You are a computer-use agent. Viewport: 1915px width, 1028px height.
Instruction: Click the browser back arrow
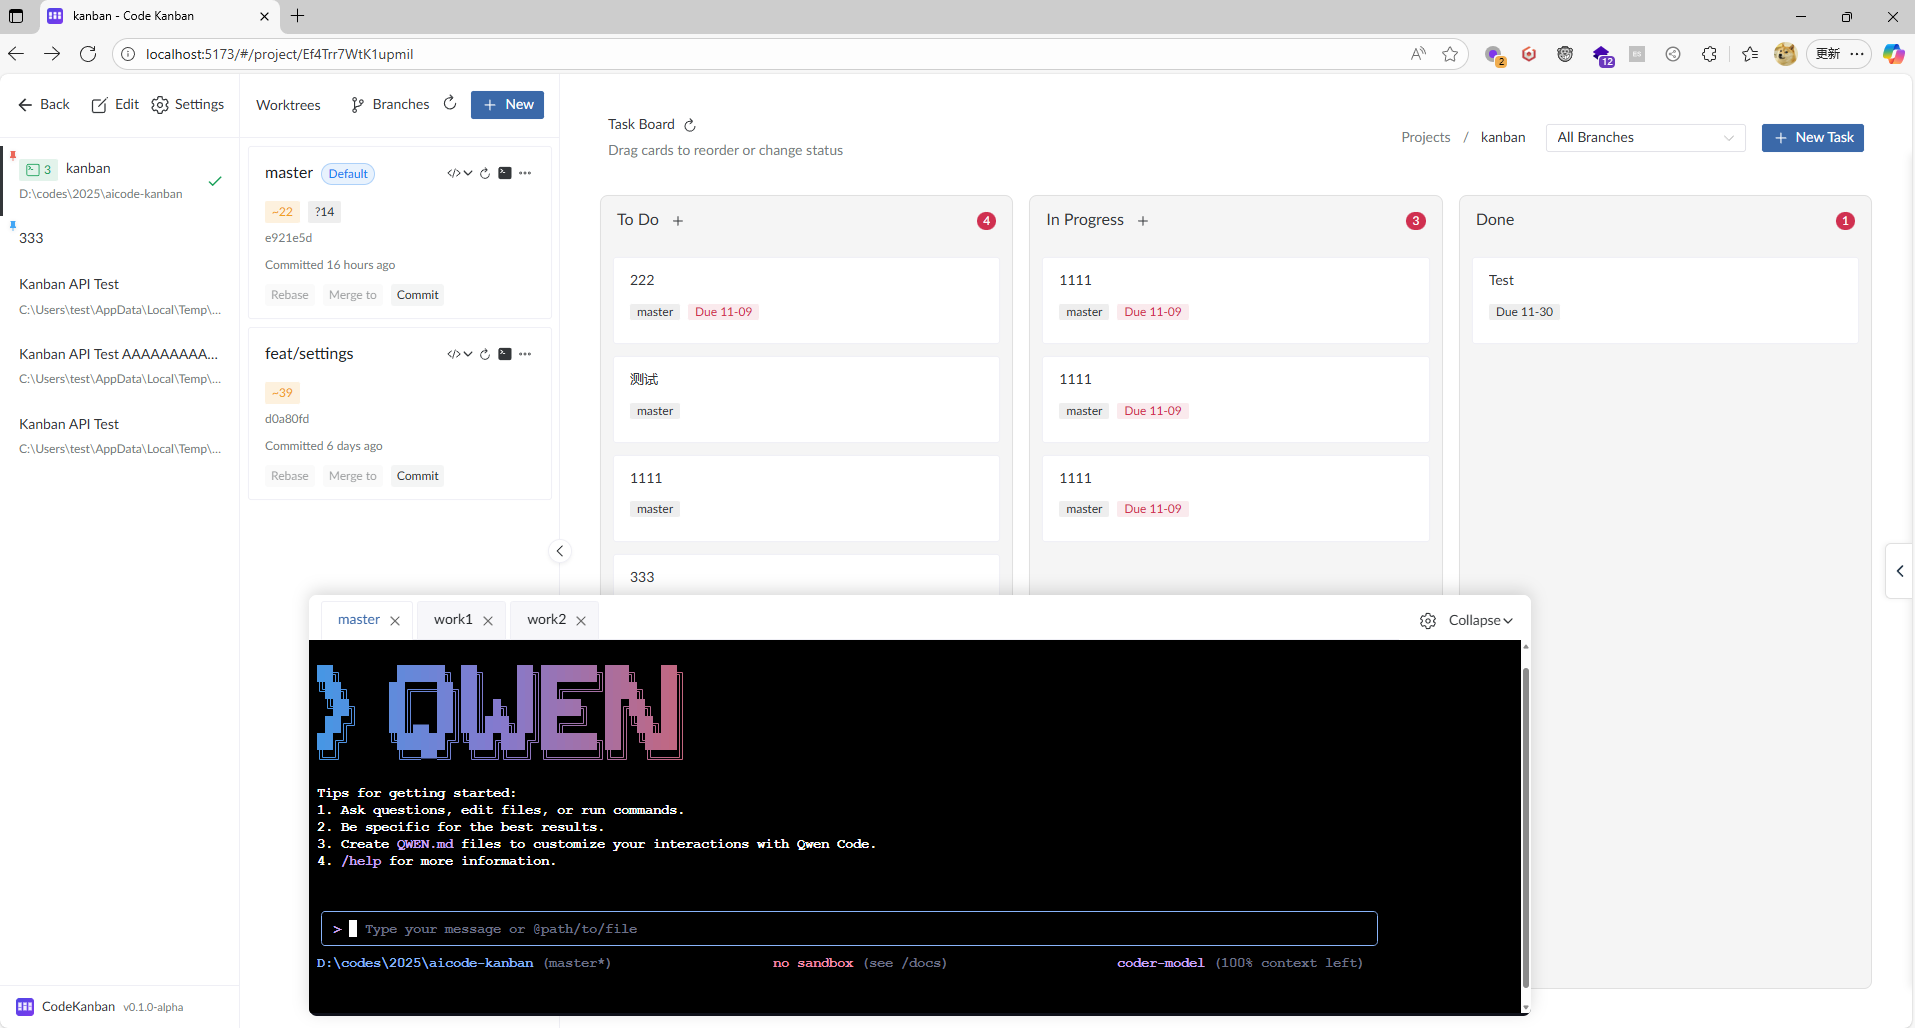16,54
